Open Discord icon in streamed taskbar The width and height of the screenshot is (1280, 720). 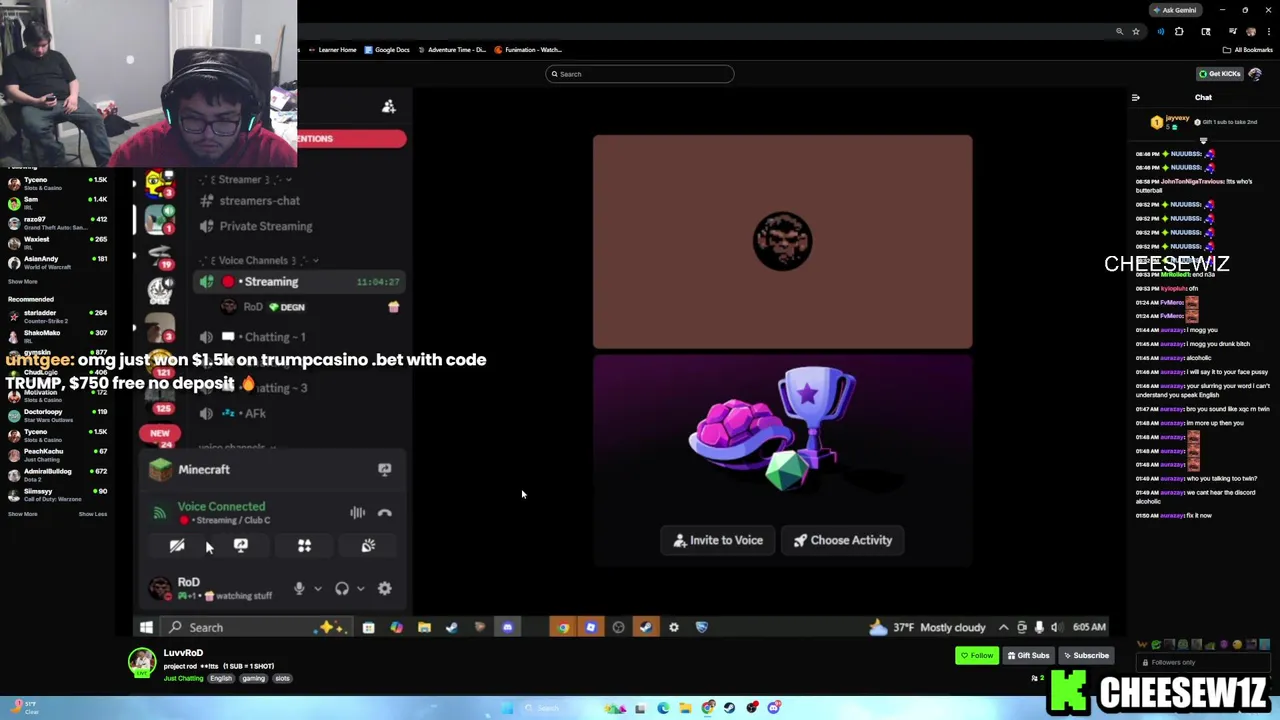pos(508,628)
